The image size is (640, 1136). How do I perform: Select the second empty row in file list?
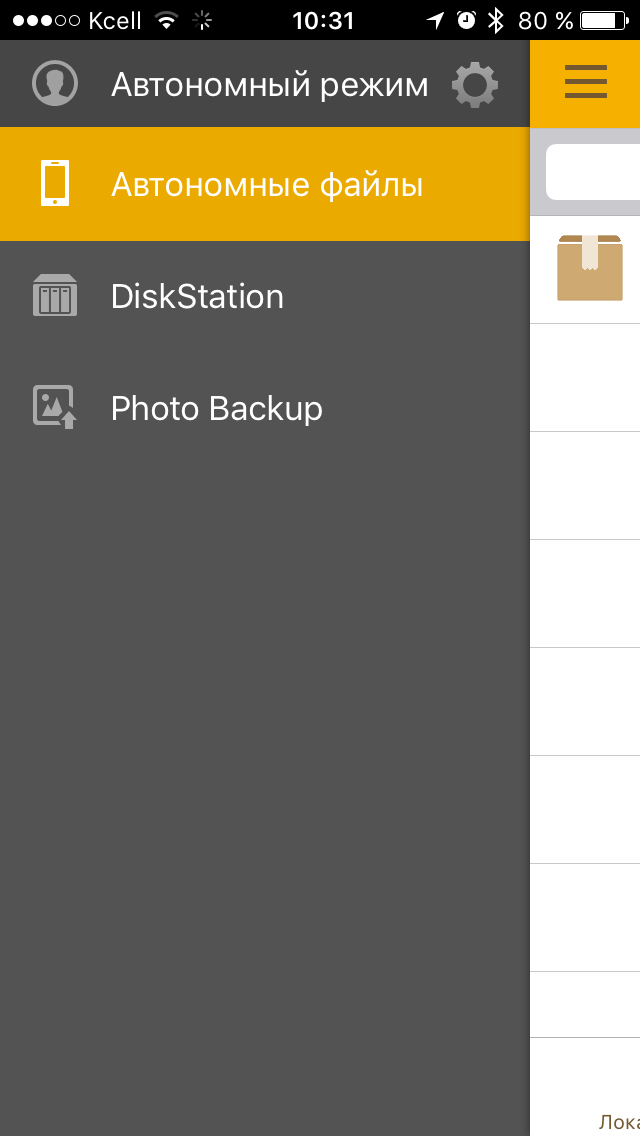(x=585, y=485)
